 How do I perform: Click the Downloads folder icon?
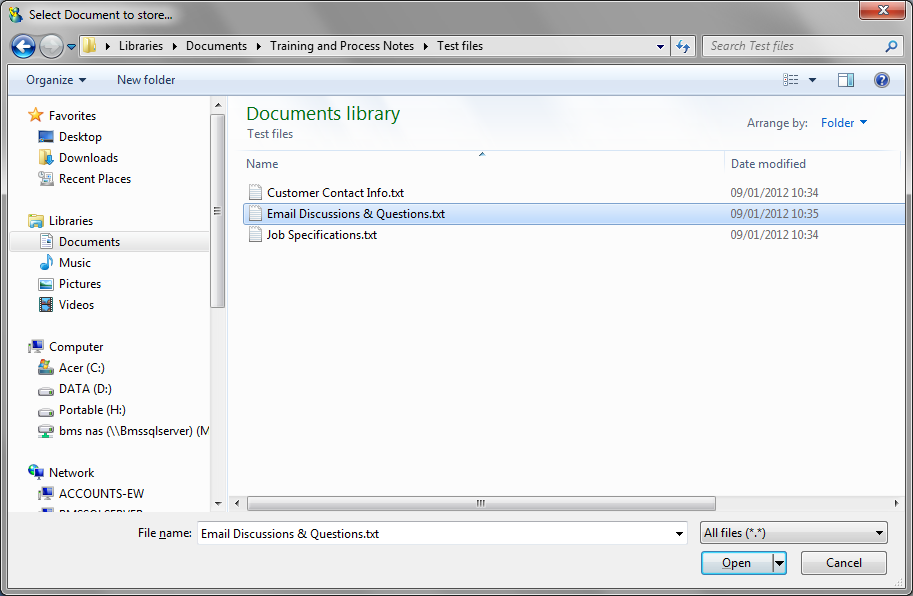click(46, 157)
